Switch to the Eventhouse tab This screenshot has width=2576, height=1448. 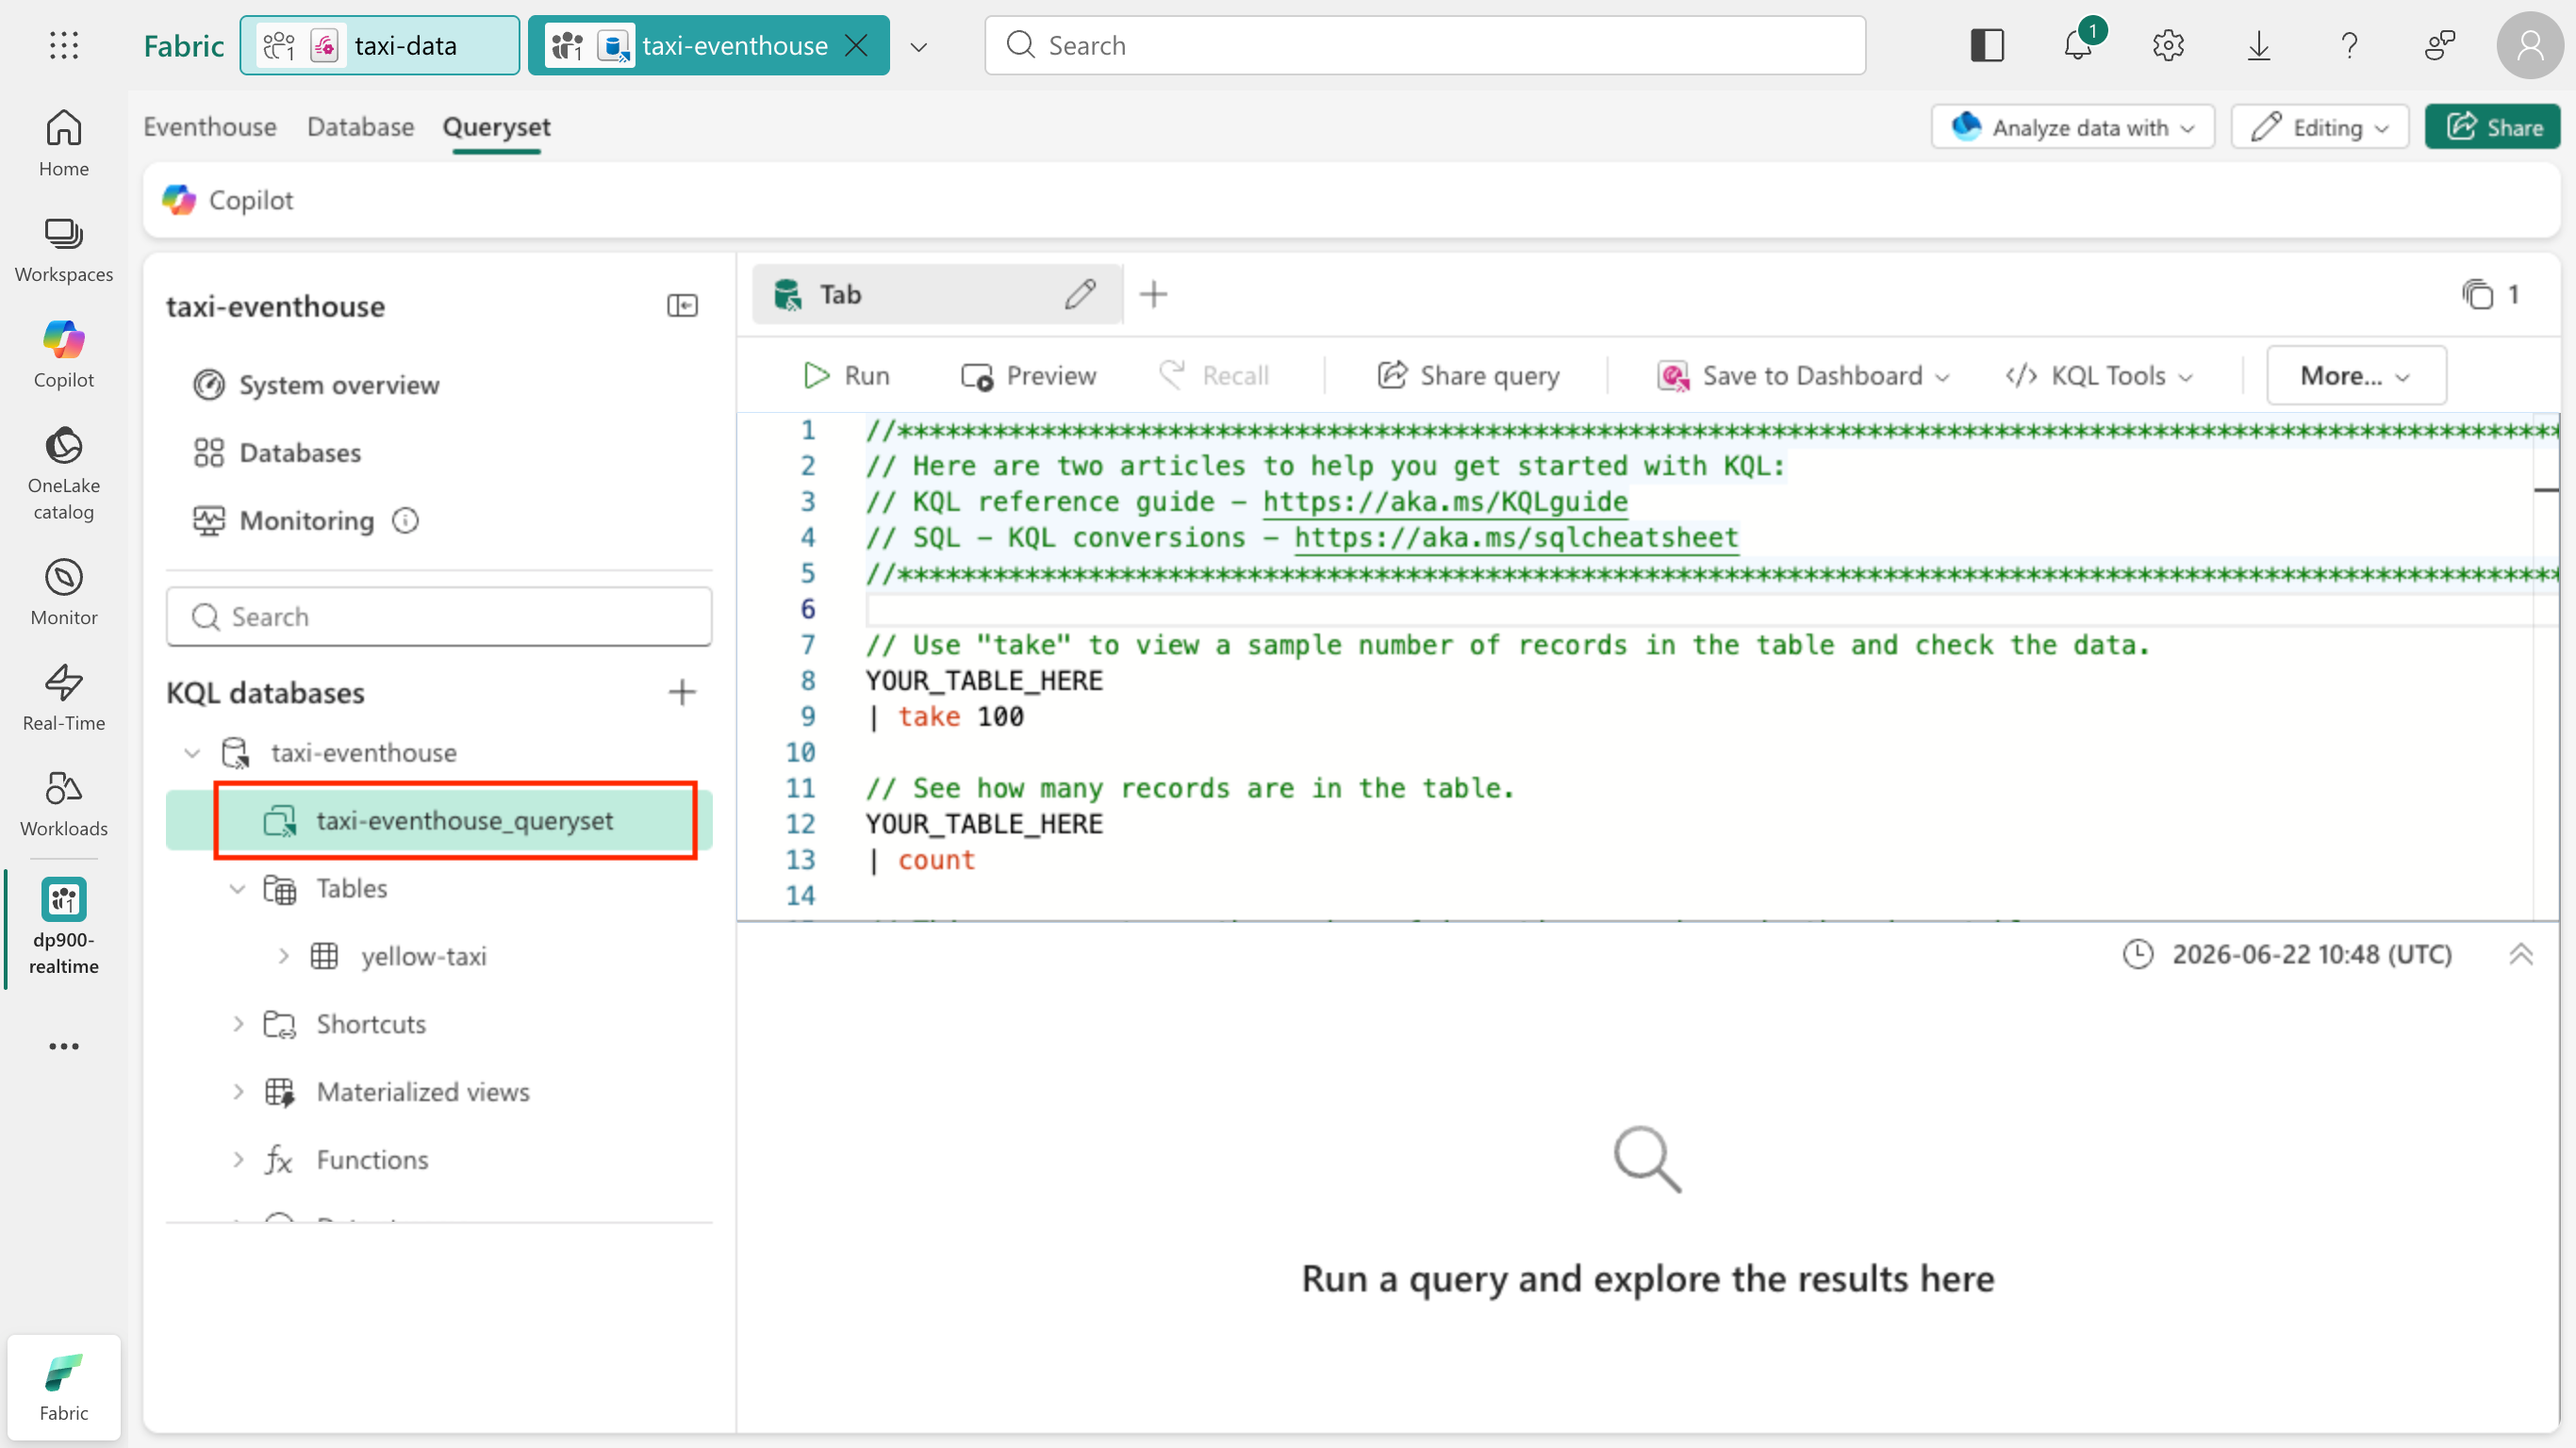(x=210, y=127)
